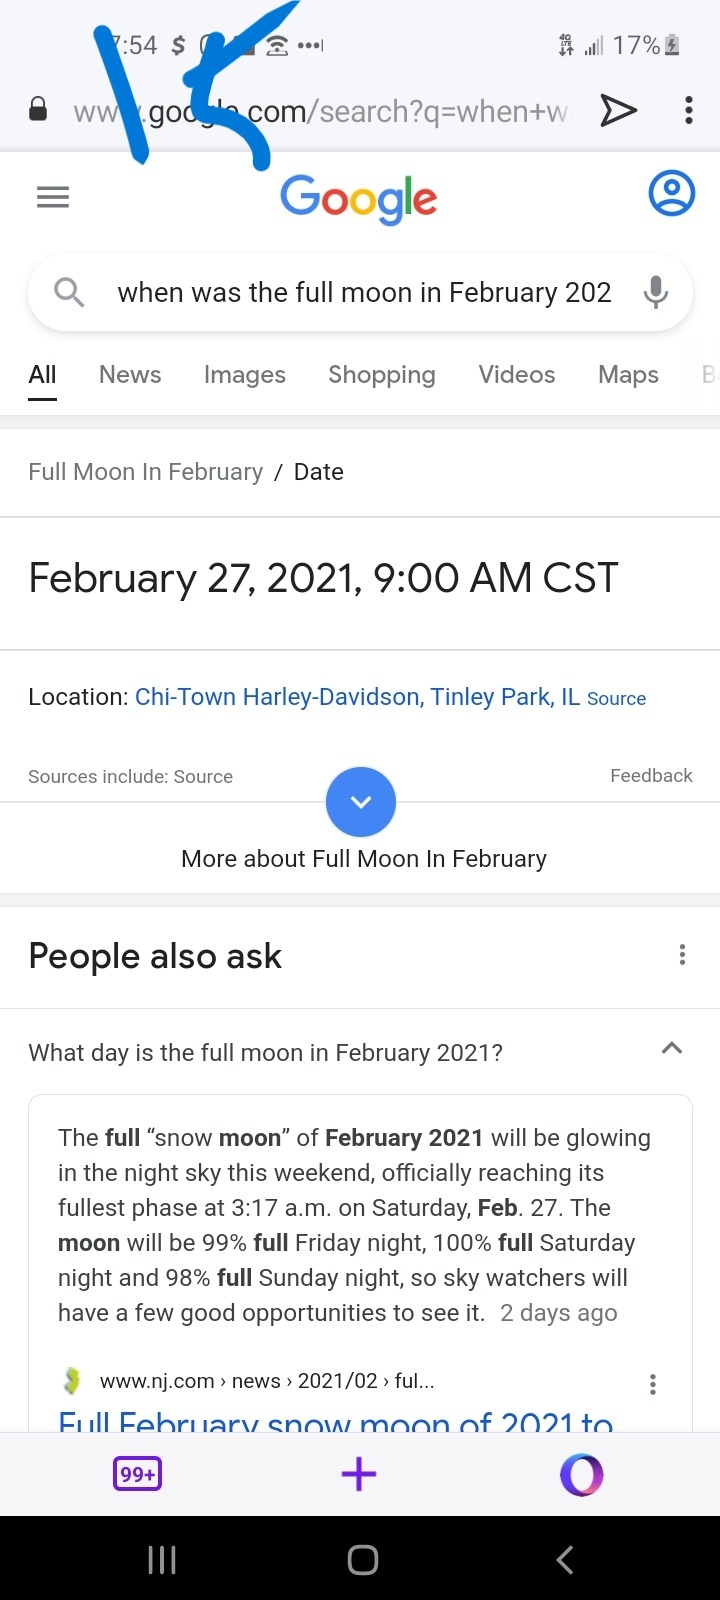Image resolution: width=720 pixels, height=1600 pixels.
Task: Open the browser three-dot menu
Action: tap(688, 110)
